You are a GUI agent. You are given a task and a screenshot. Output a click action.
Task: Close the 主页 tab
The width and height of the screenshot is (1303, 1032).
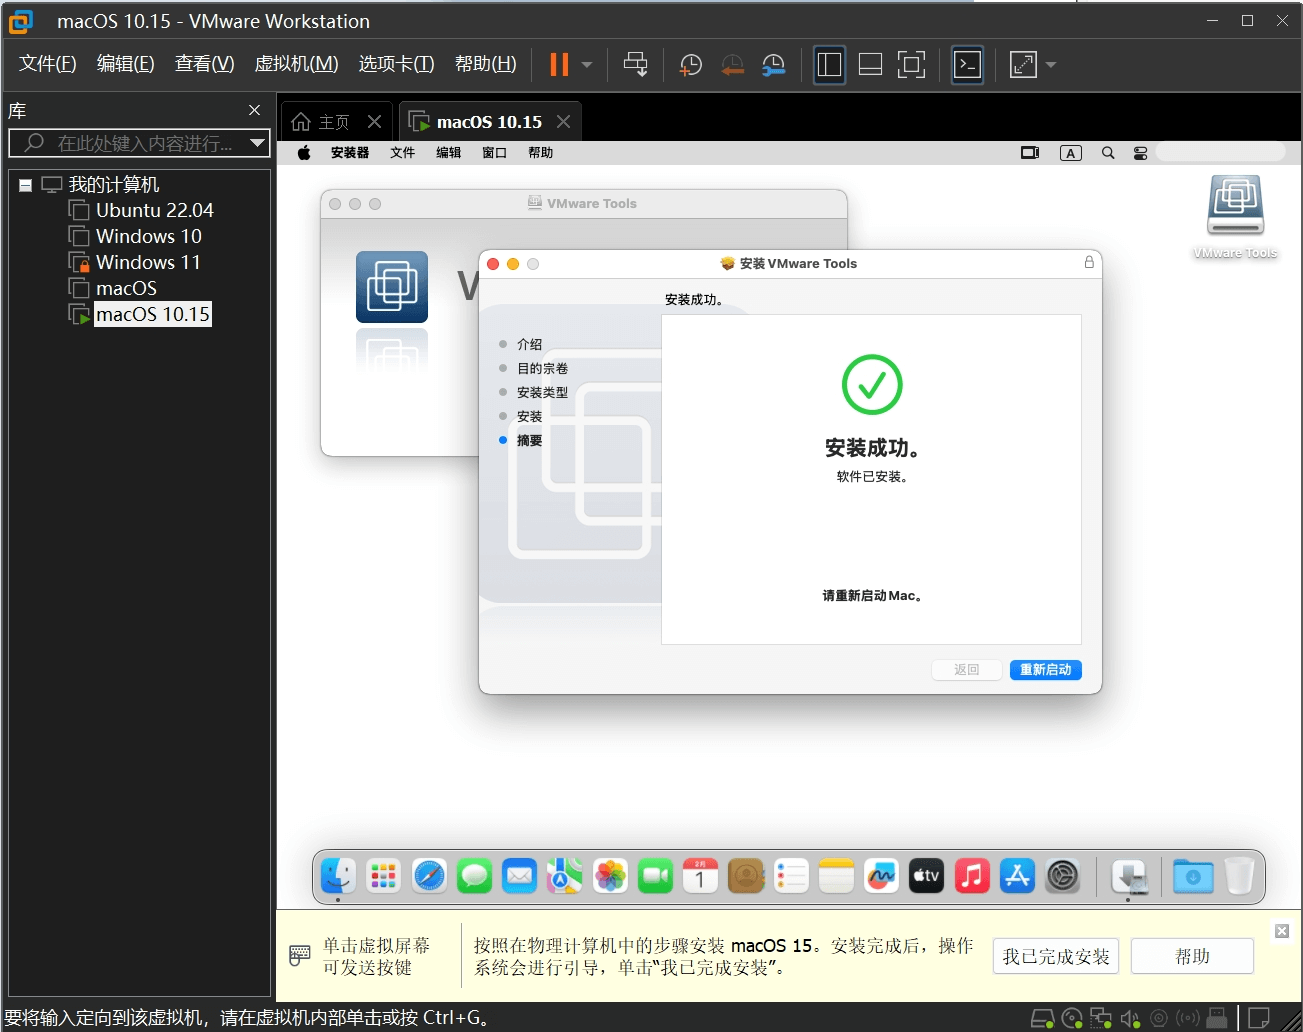pyautogui.click(x=374, y=121)
